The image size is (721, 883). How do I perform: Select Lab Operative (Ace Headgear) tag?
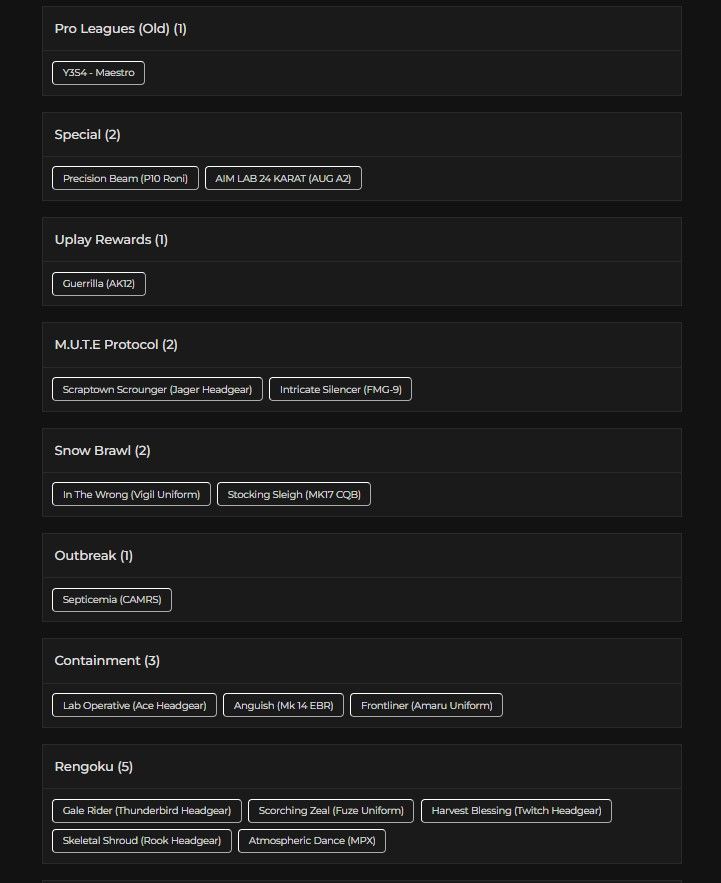(x=135, y=705)
